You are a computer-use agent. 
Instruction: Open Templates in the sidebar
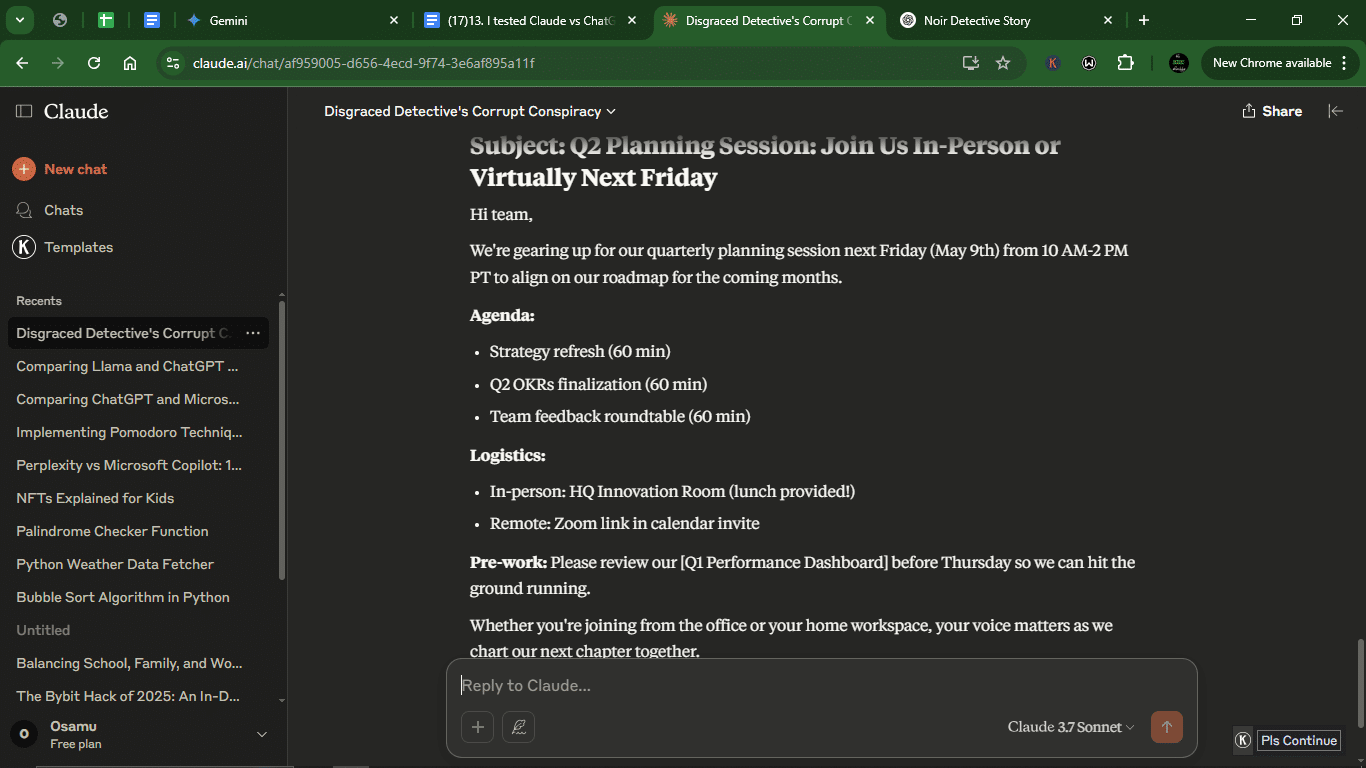(x=64, y=247)
